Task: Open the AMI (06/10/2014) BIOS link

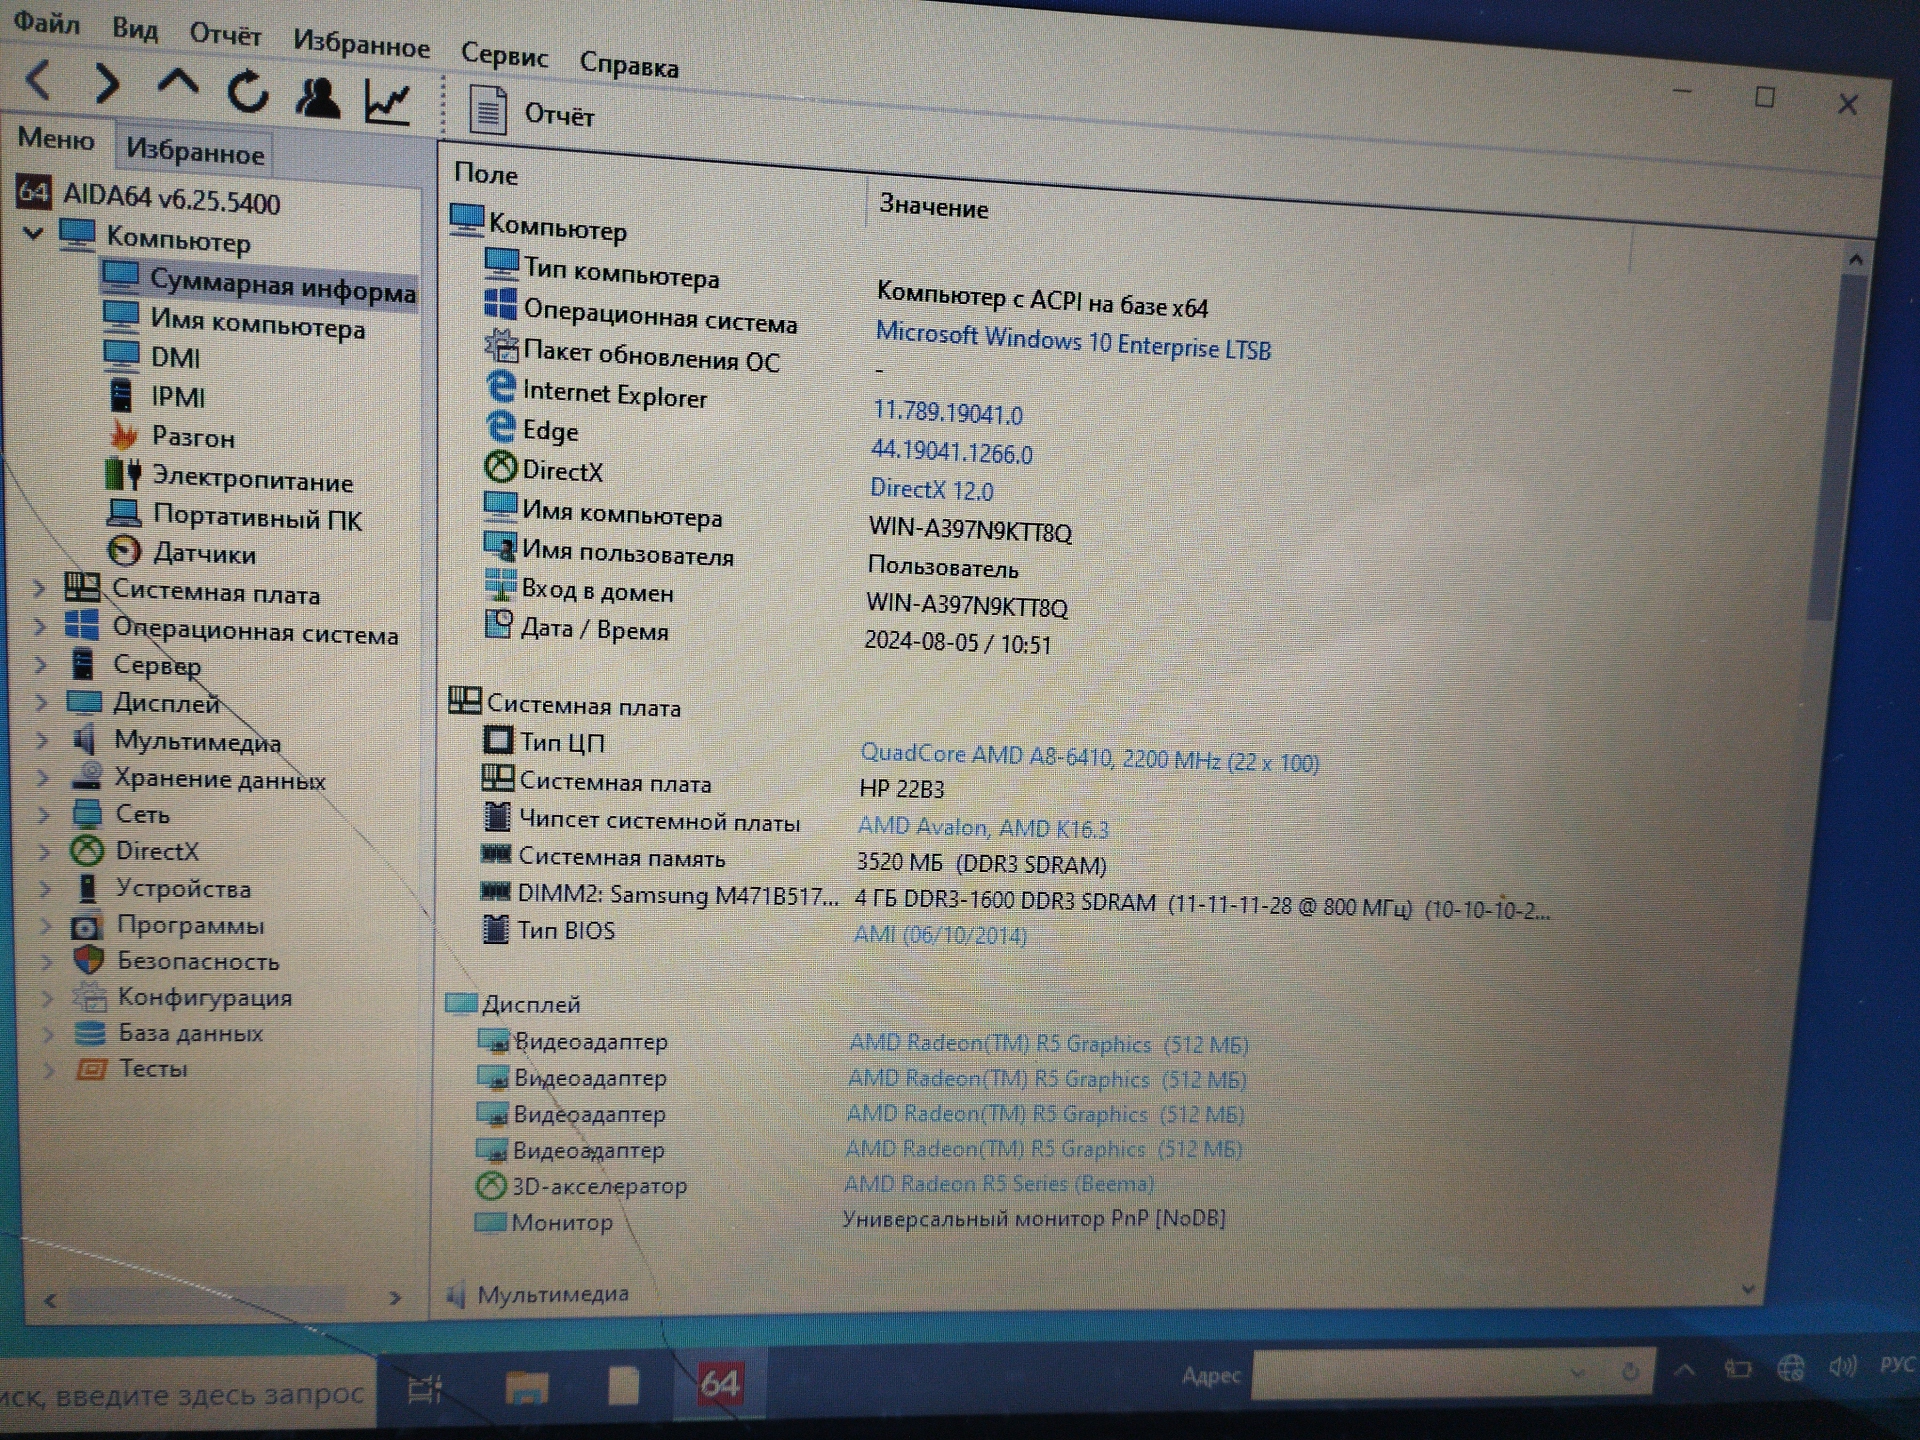Action: (x=940, y=935)
